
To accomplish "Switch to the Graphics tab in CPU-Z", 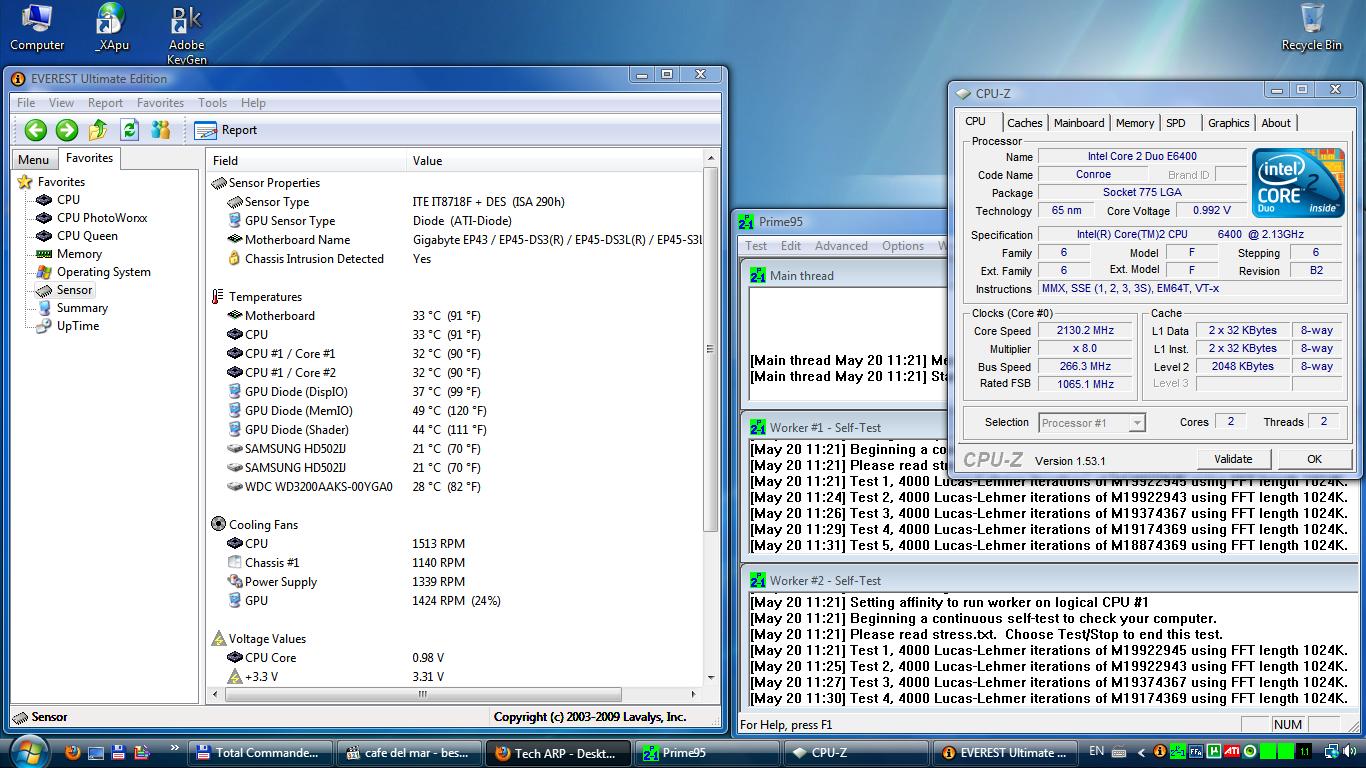I will click(1228, 123).
